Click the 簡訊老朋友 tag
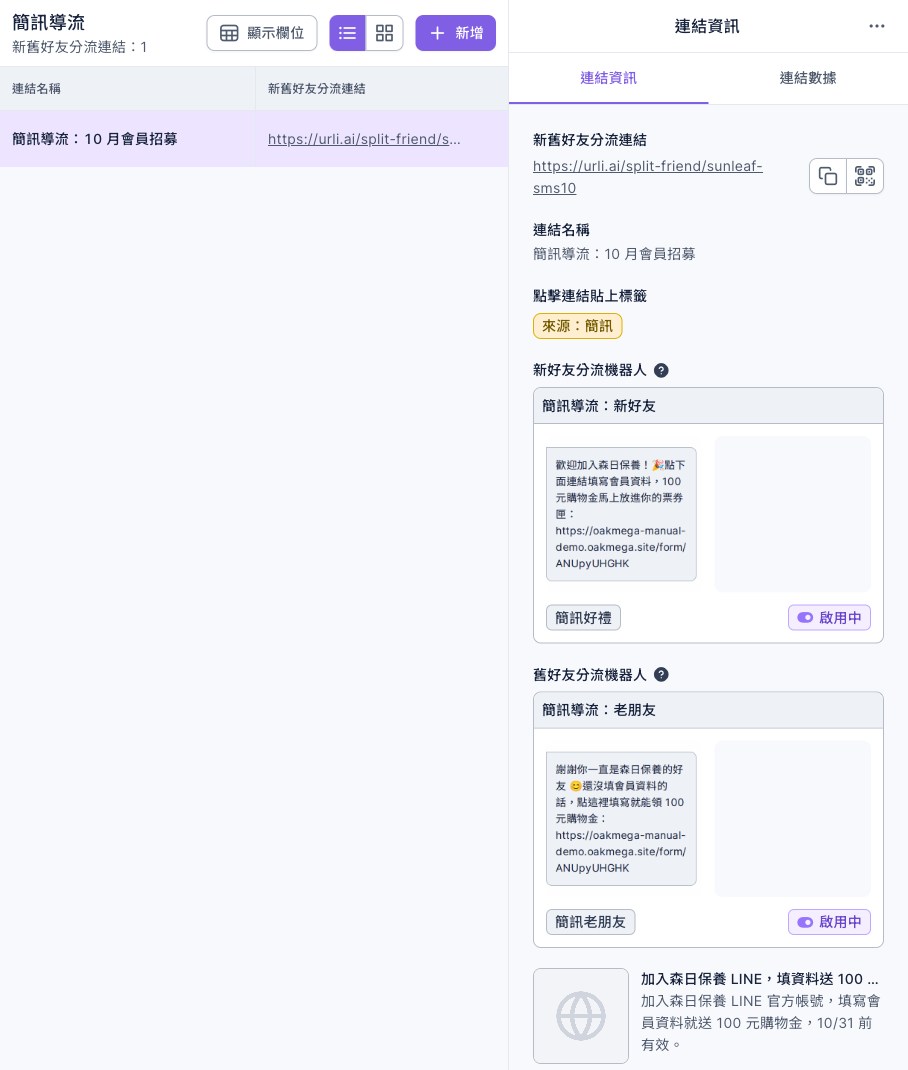Screen dimensions: 908x1070 590,922
